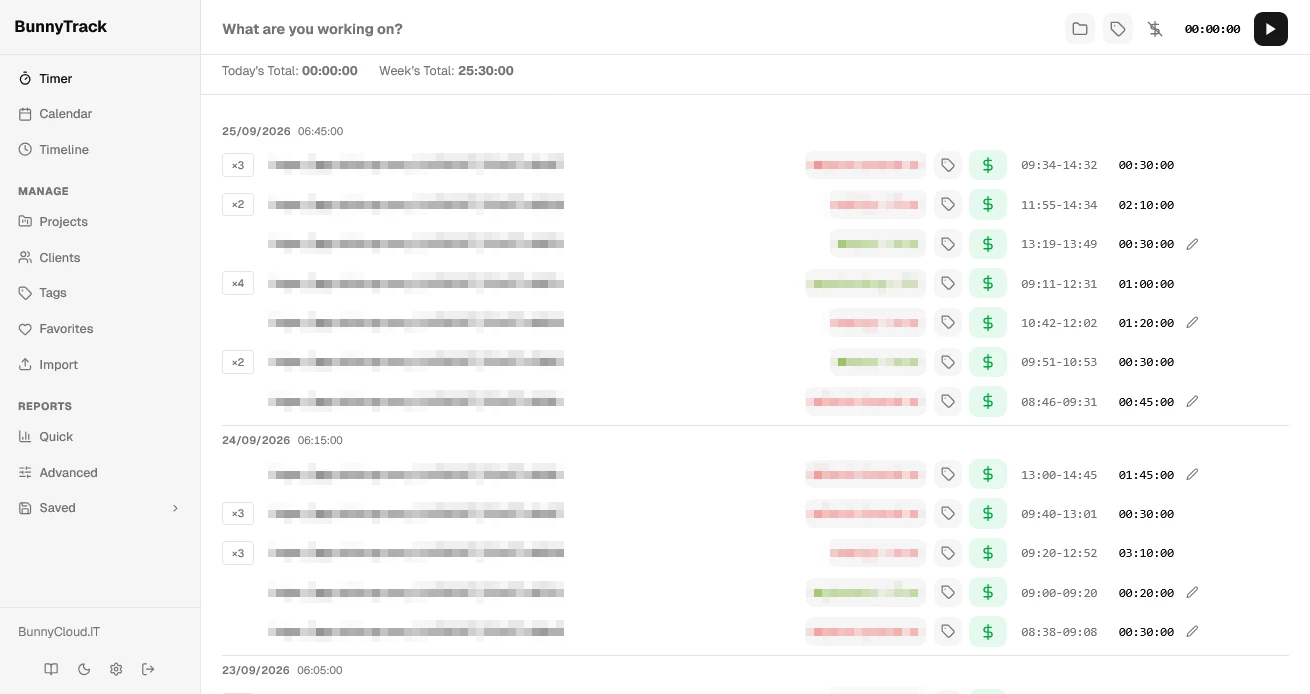This screenshot has height=694, width=1310.
Task: Open settings gear in sidebar footer
Action: 116,669
